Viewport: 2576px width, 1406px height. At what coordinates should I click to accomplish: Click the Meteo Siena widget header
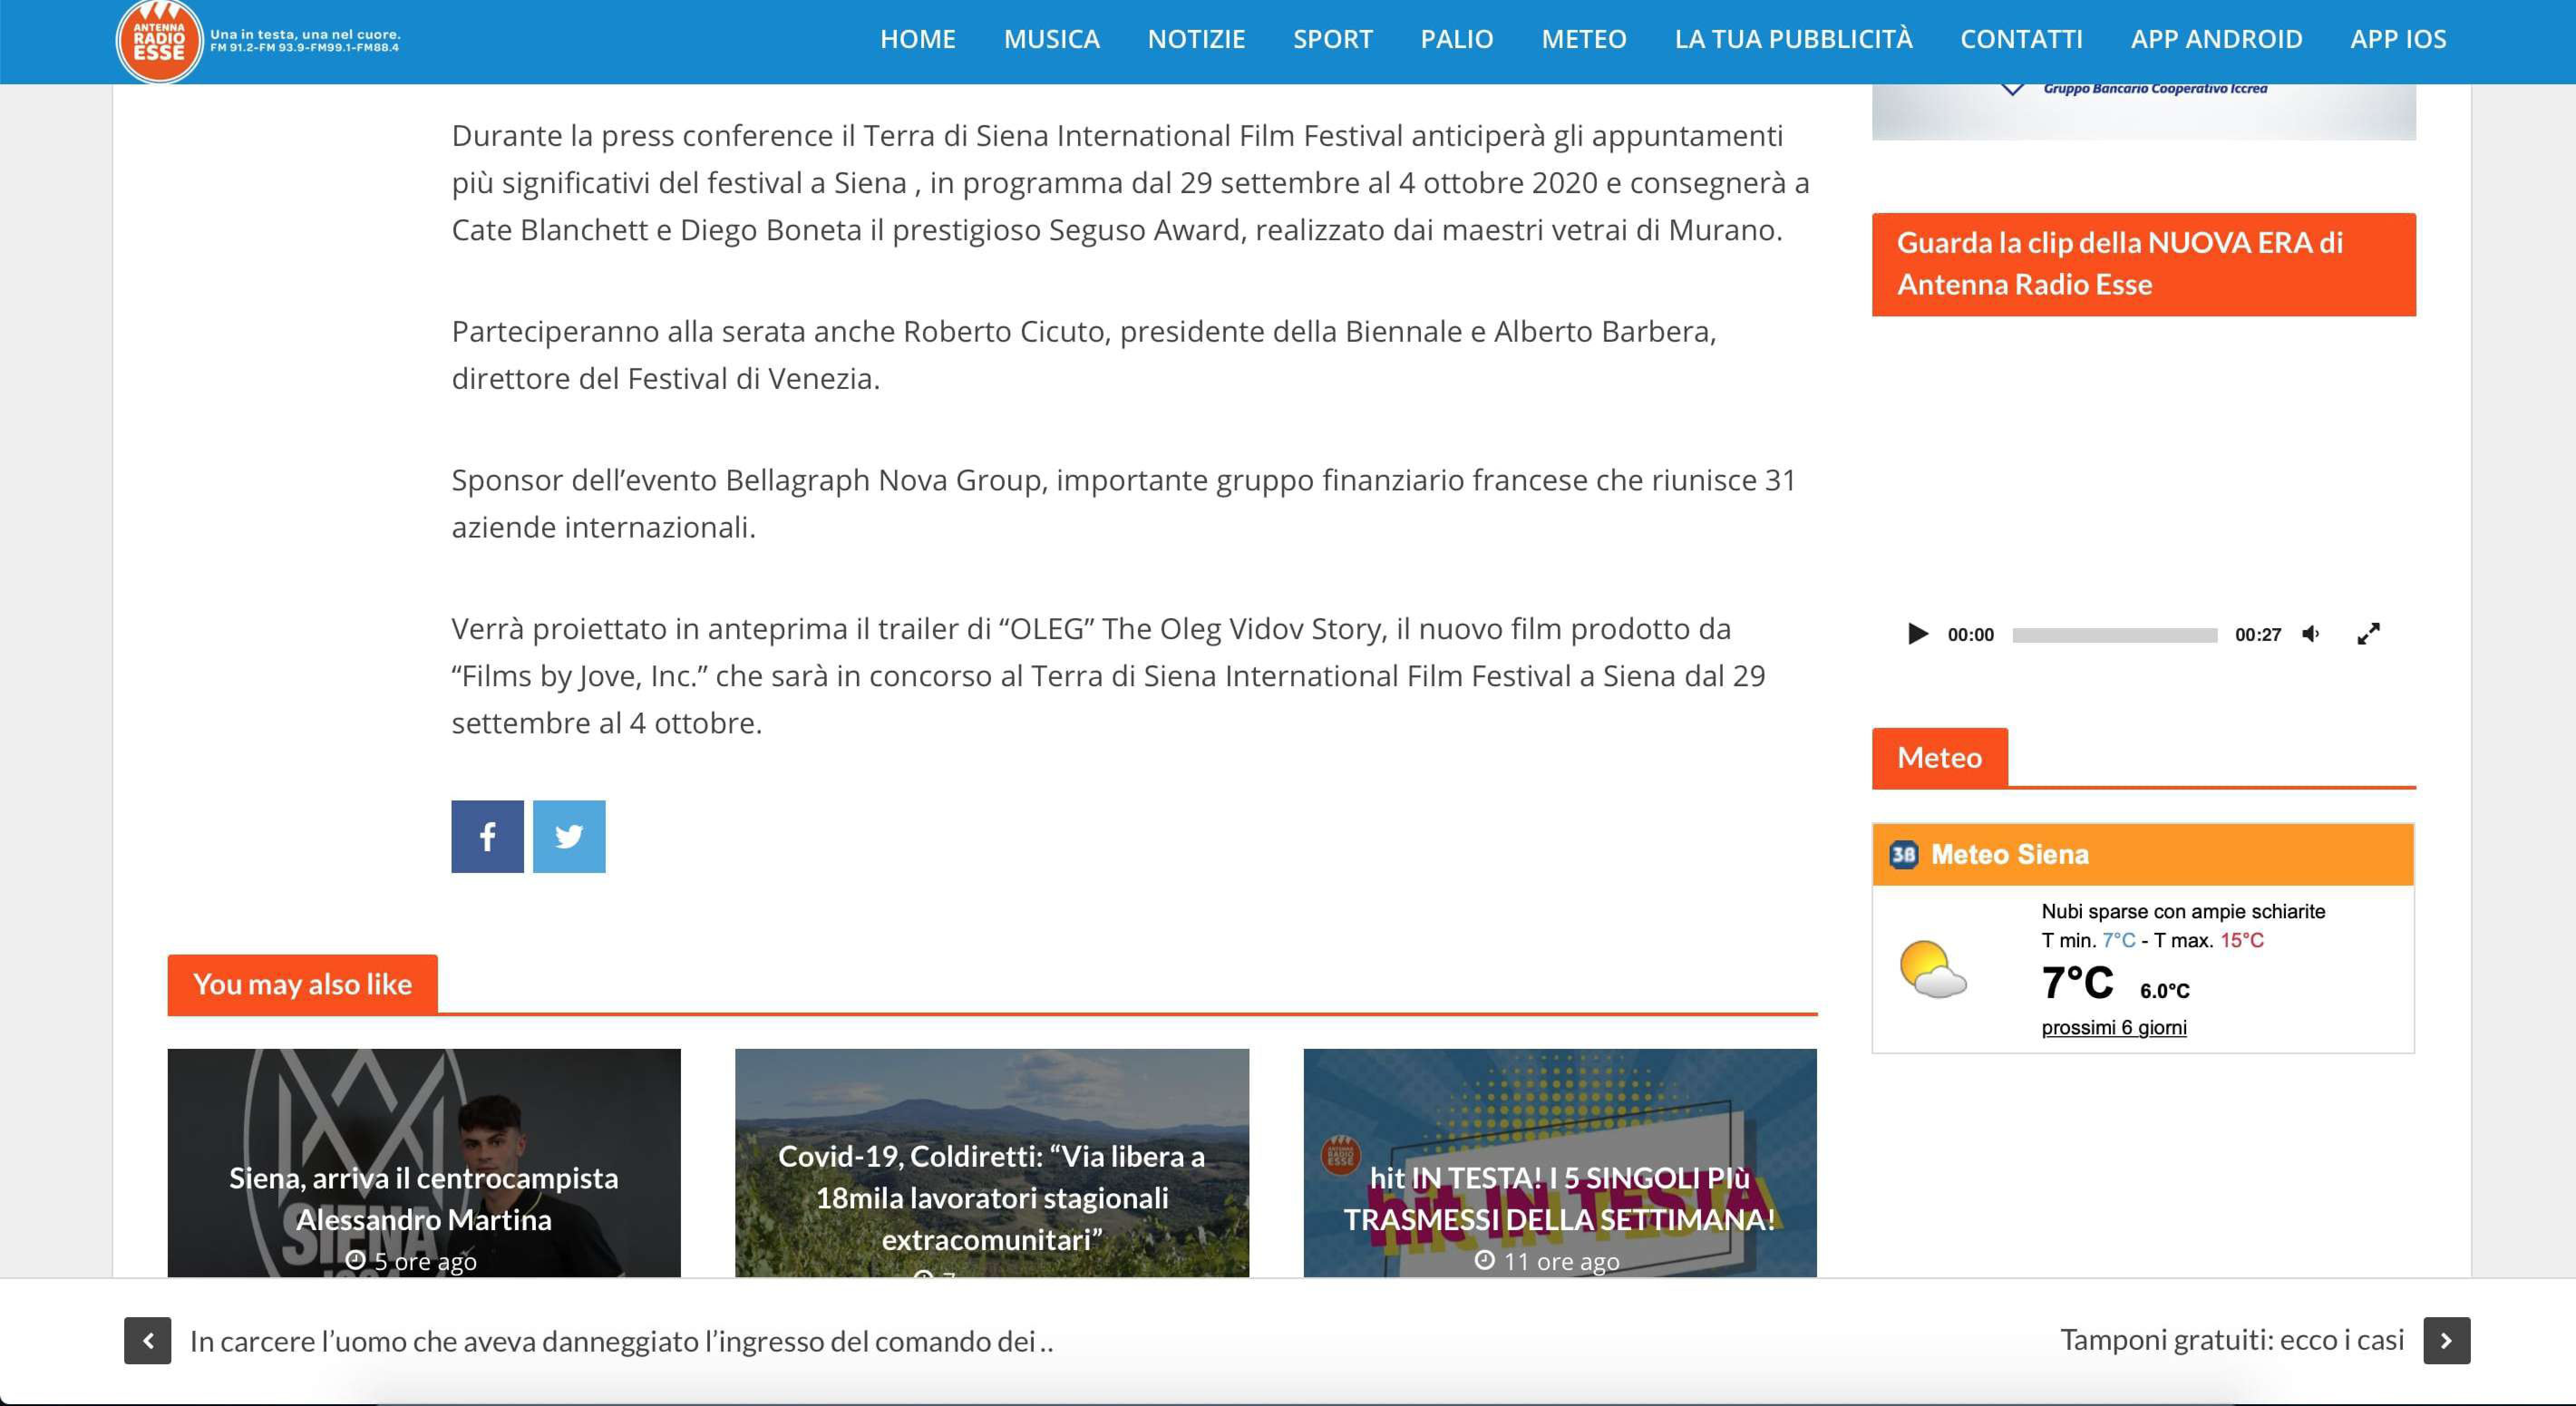pos(2143,855)
